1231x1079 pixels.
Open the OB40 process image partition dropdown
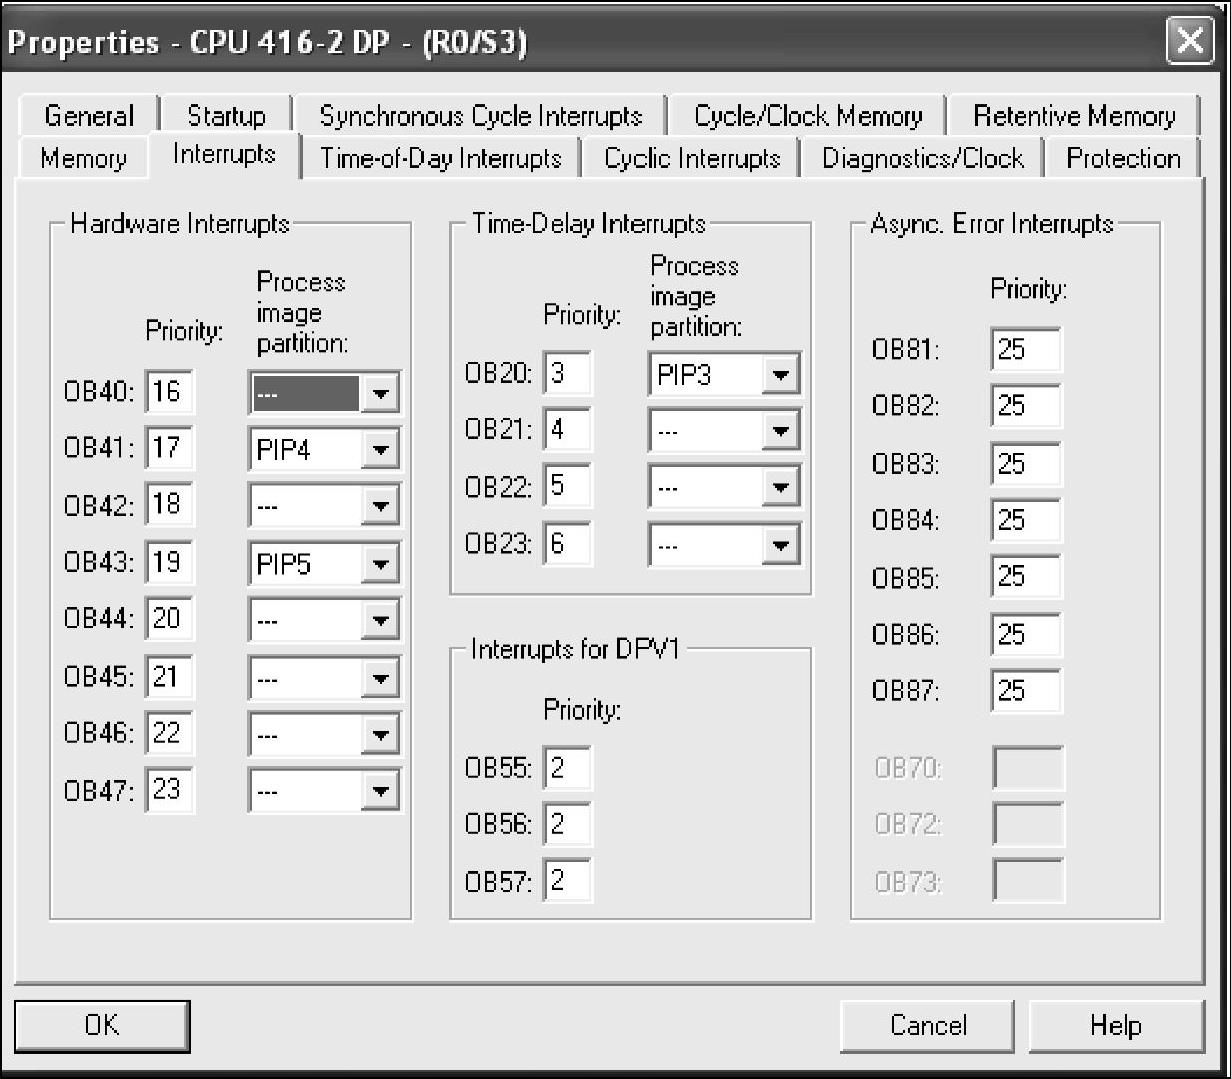pyautogui.click(x=379, y=393)
